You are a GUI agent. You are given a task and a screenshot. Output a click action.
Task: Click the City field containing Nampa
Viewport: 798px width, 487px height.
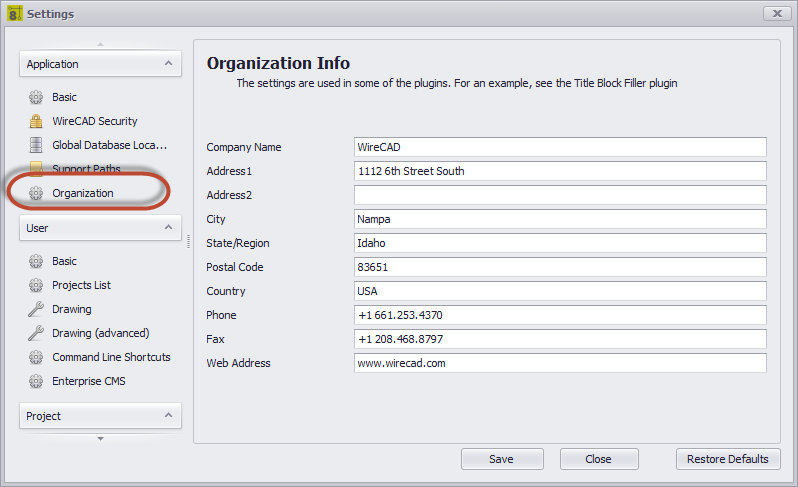click(x=560, y=219)
